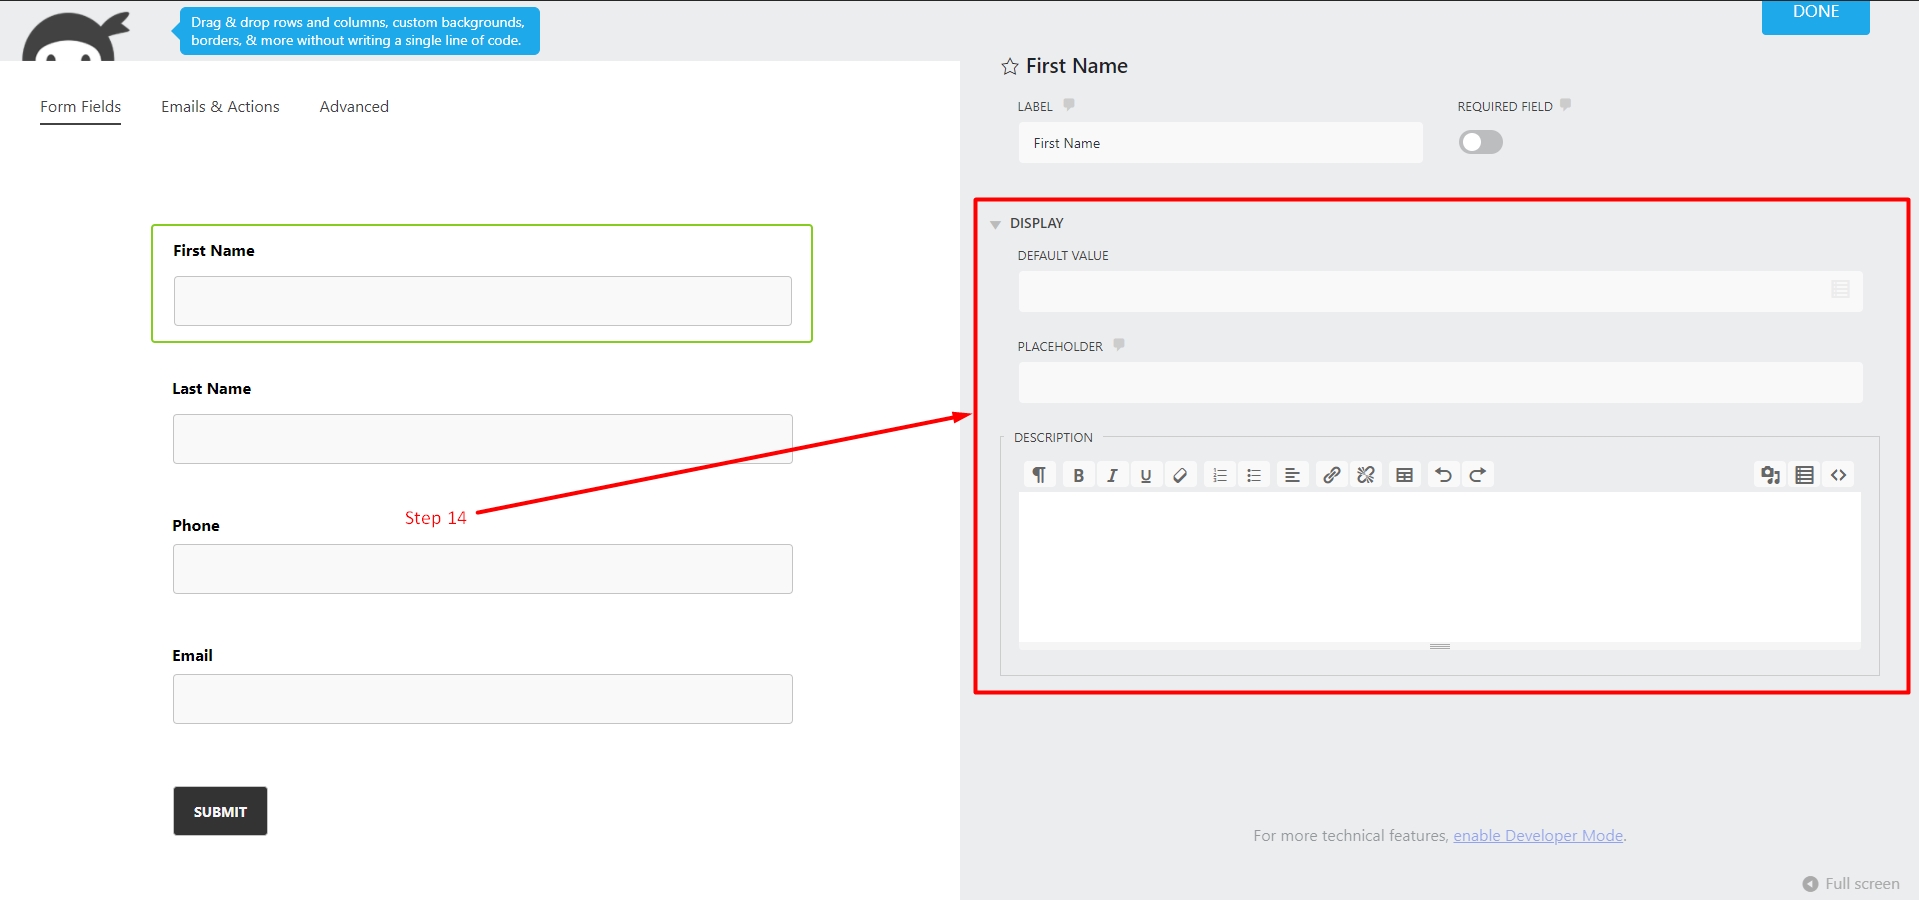This screenshot has height=900, width=1919.
Task: Toggle italic formatting in description editor
Action: 1112,475
